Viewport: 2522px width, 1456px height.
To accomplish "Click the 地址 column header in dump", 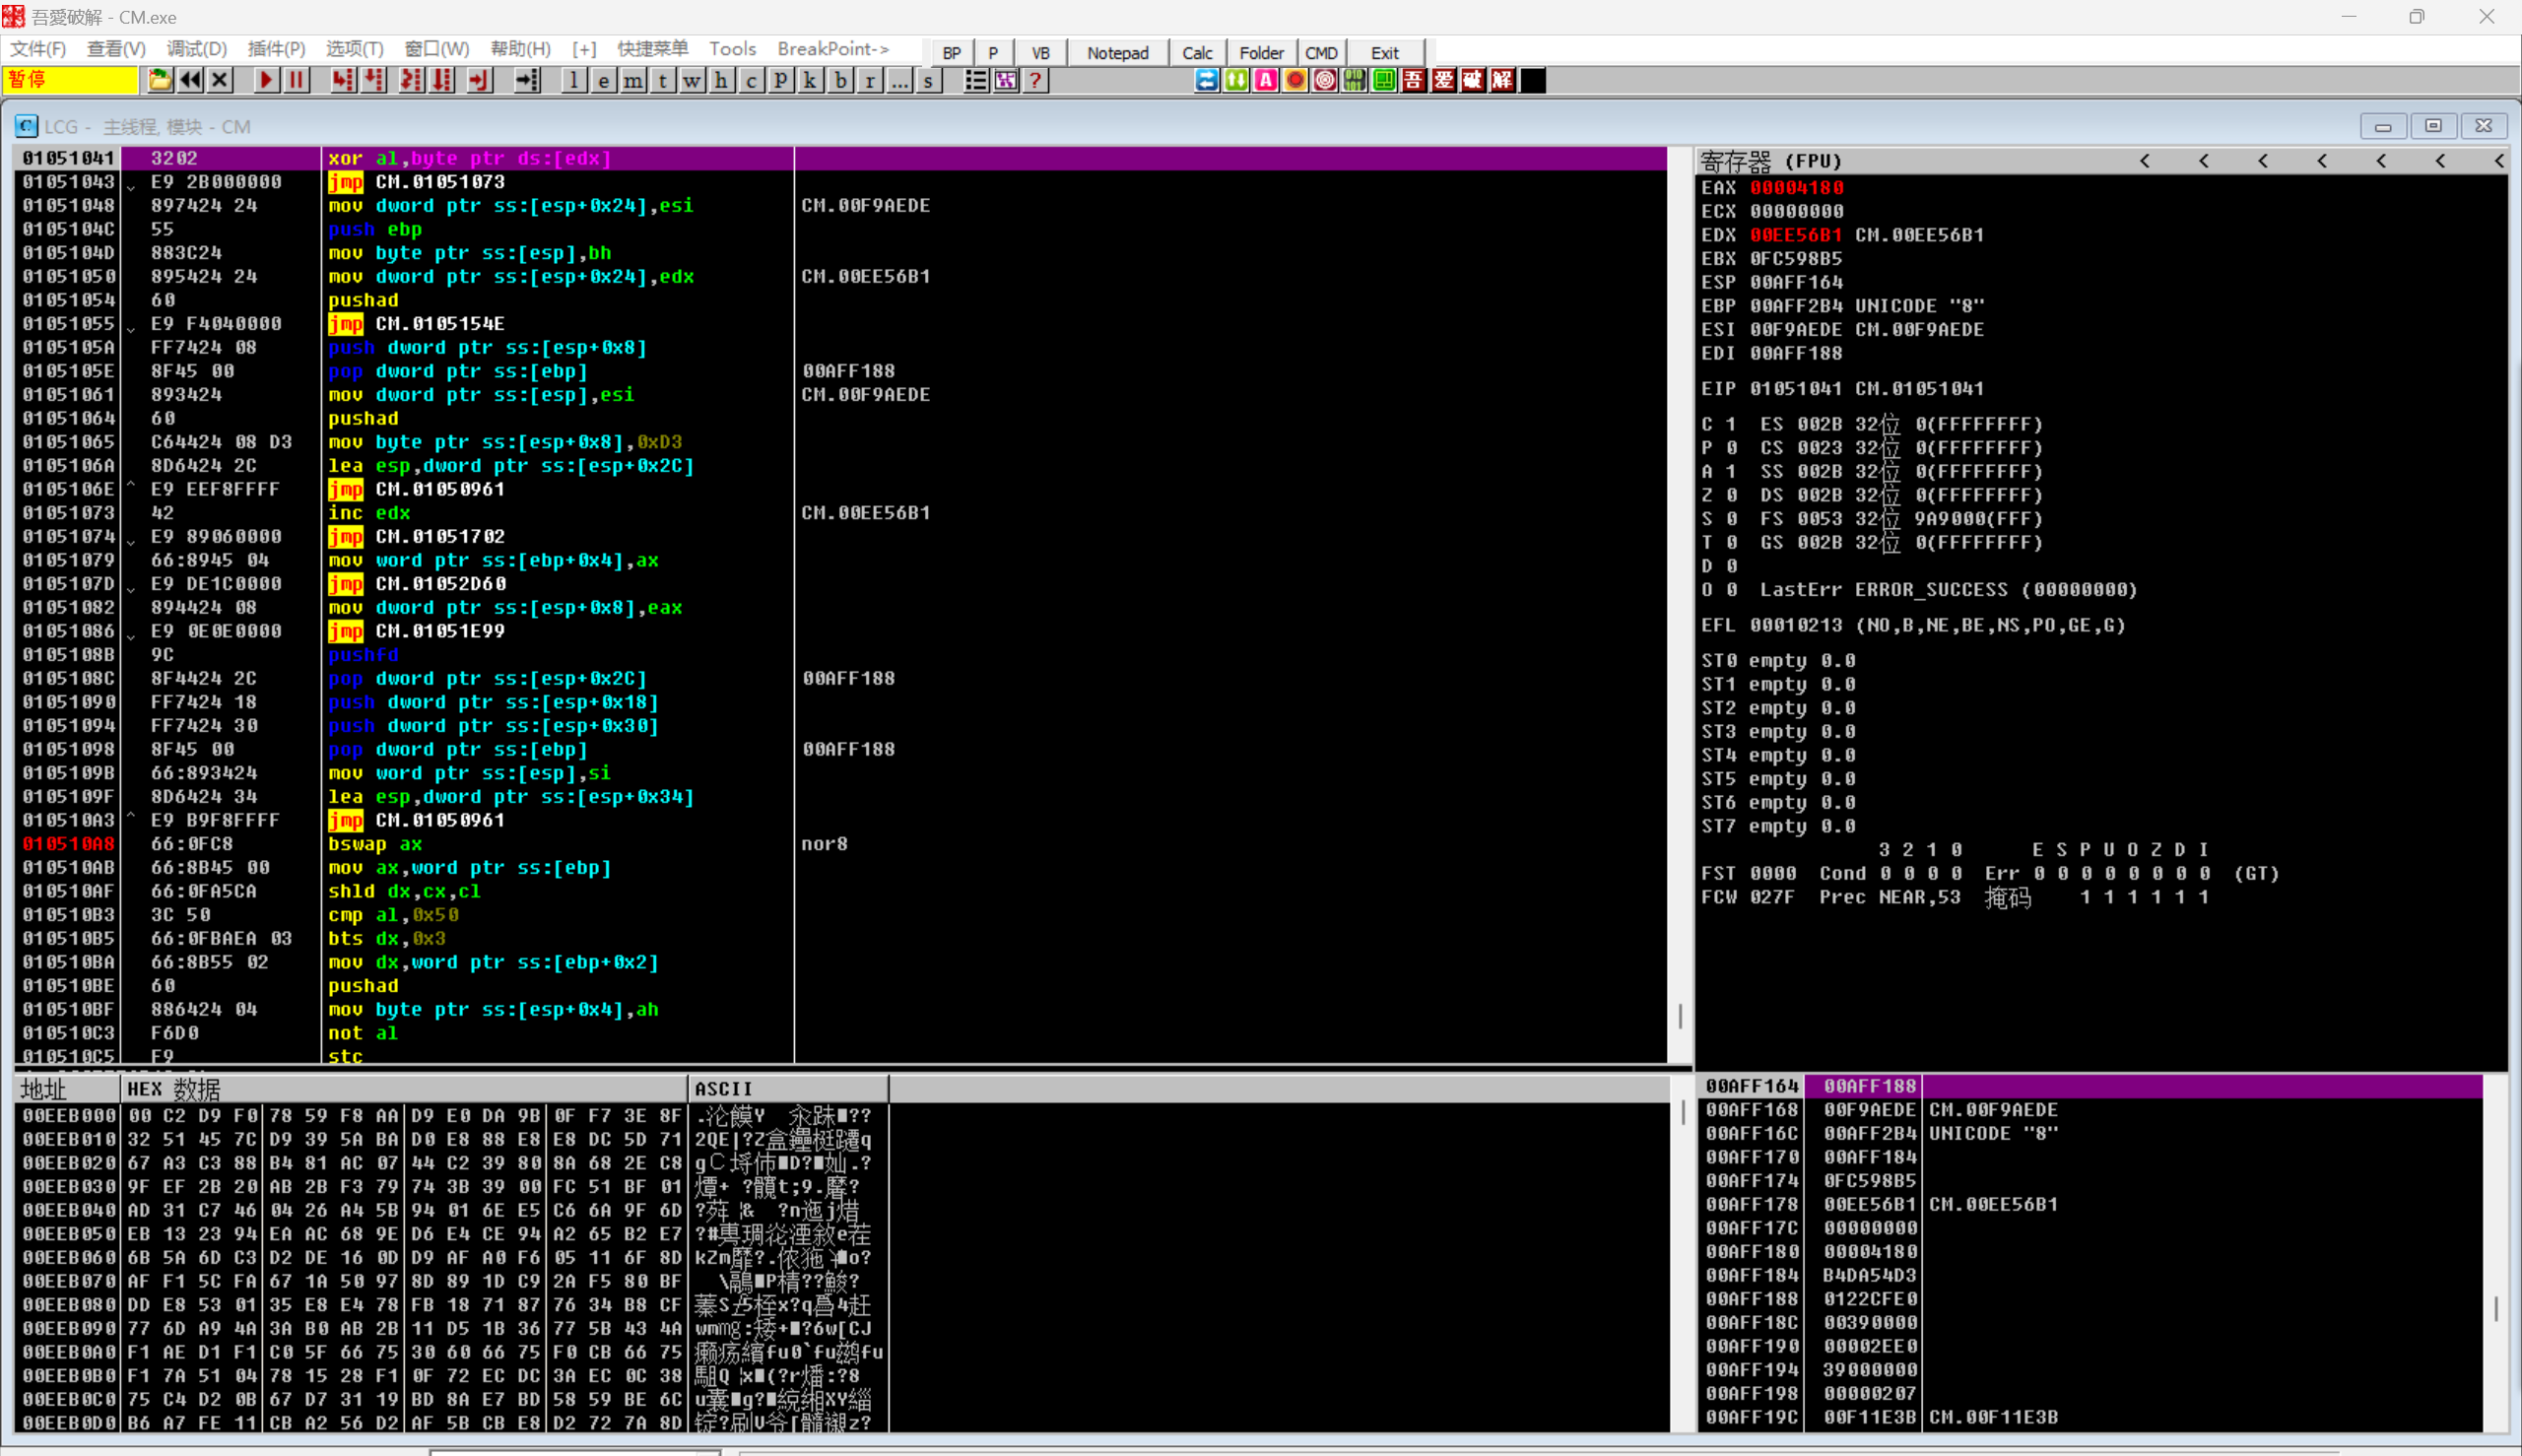I will click(x=67, y=1089).
